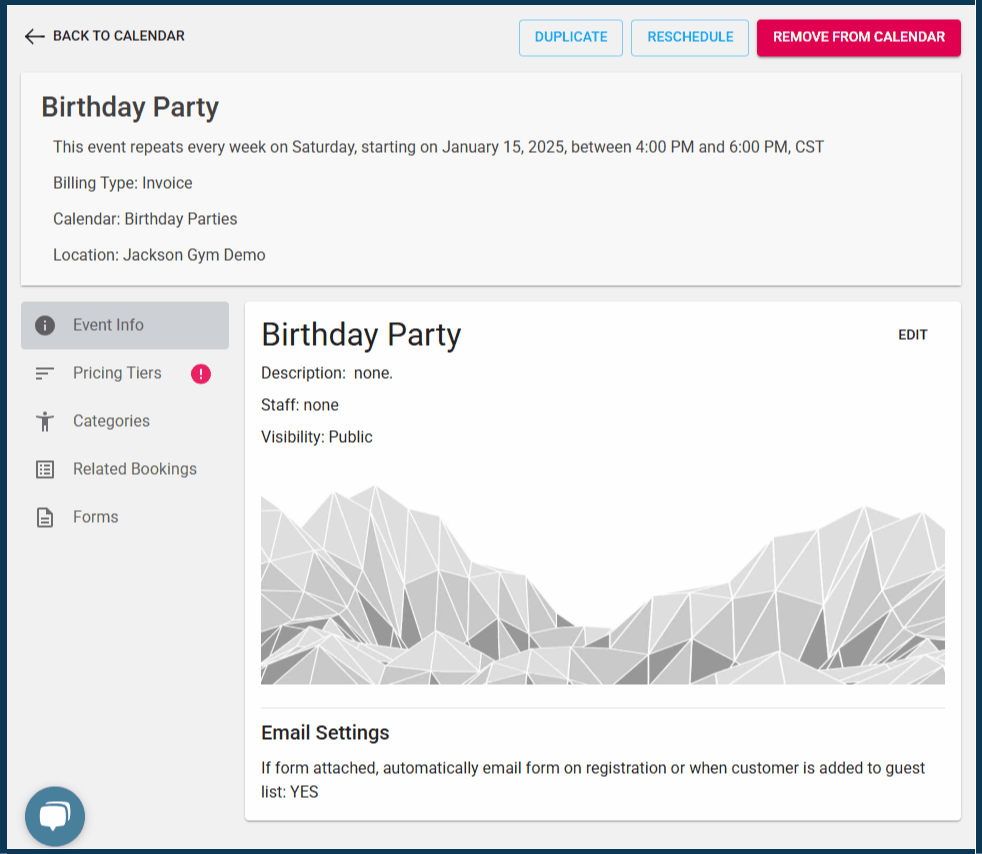Click REMOVE FROM CALENDAR
Screen dimensions: 982x854
point(858,37)
